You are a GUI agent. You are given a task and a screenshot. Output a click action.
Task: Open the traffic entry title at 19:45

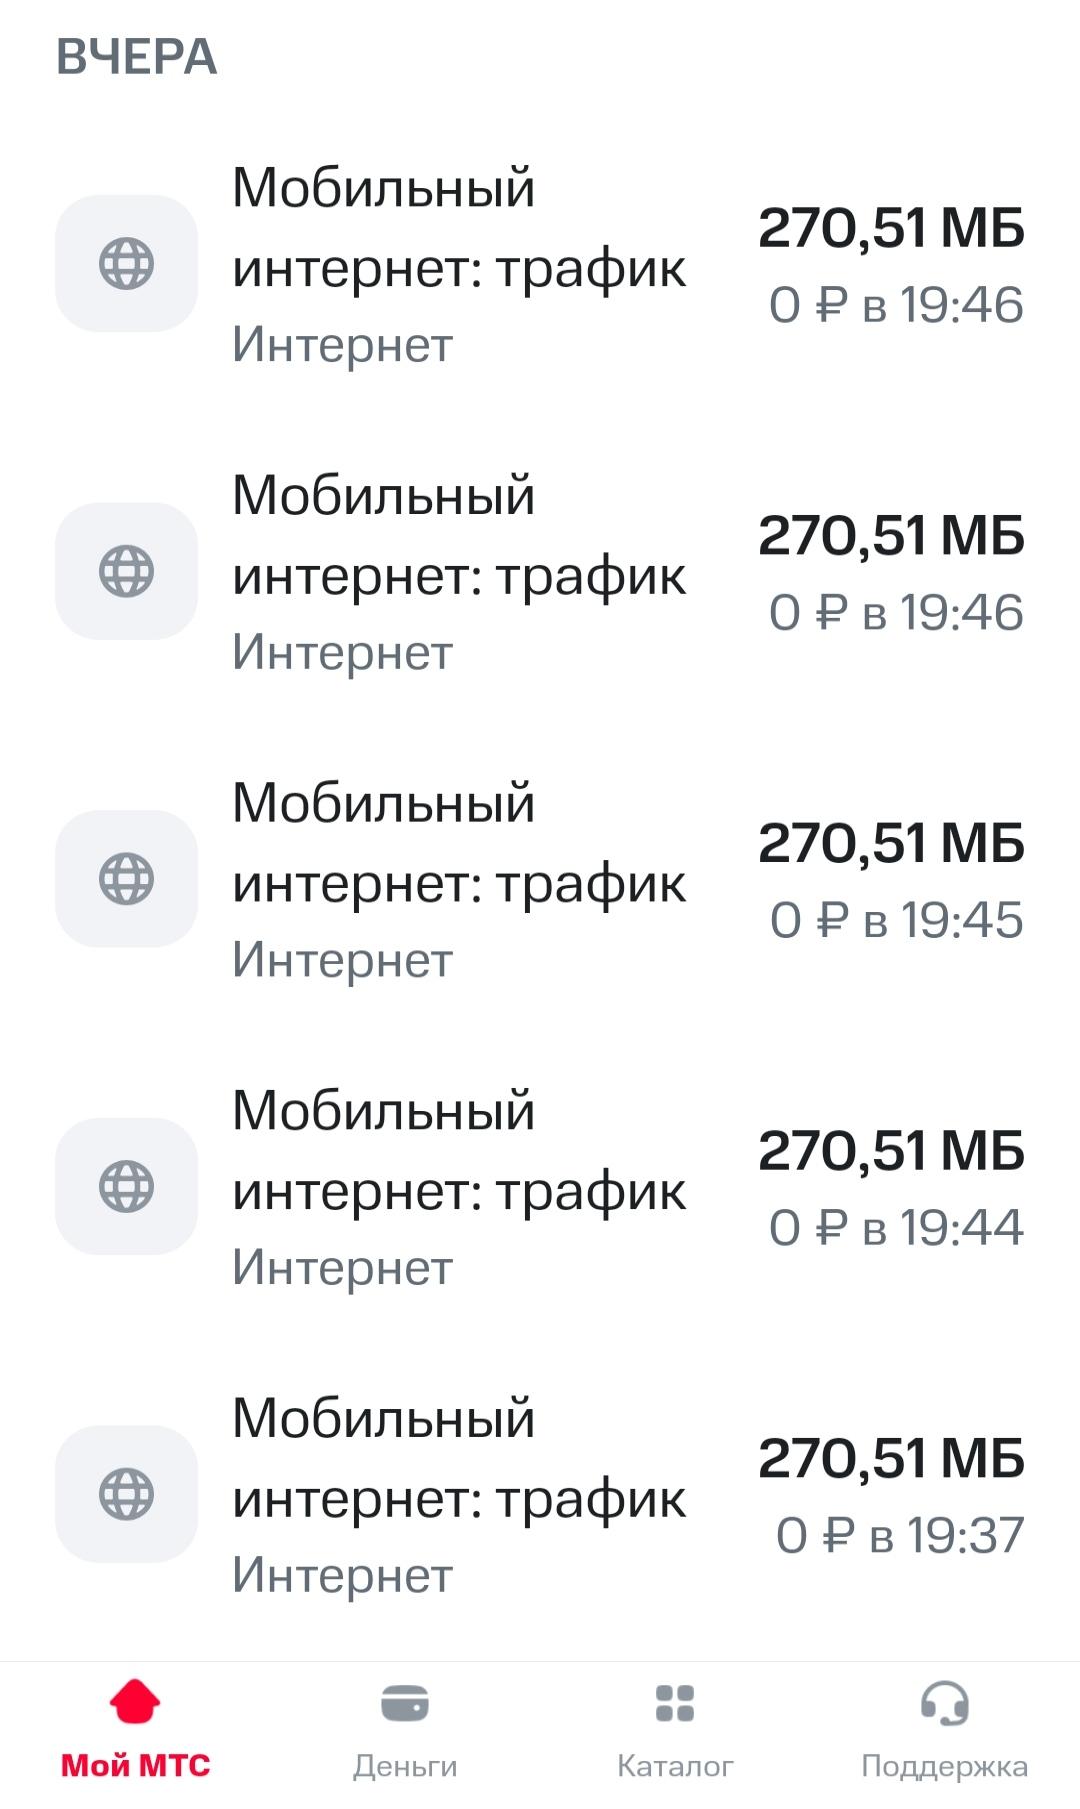[458, 843]
